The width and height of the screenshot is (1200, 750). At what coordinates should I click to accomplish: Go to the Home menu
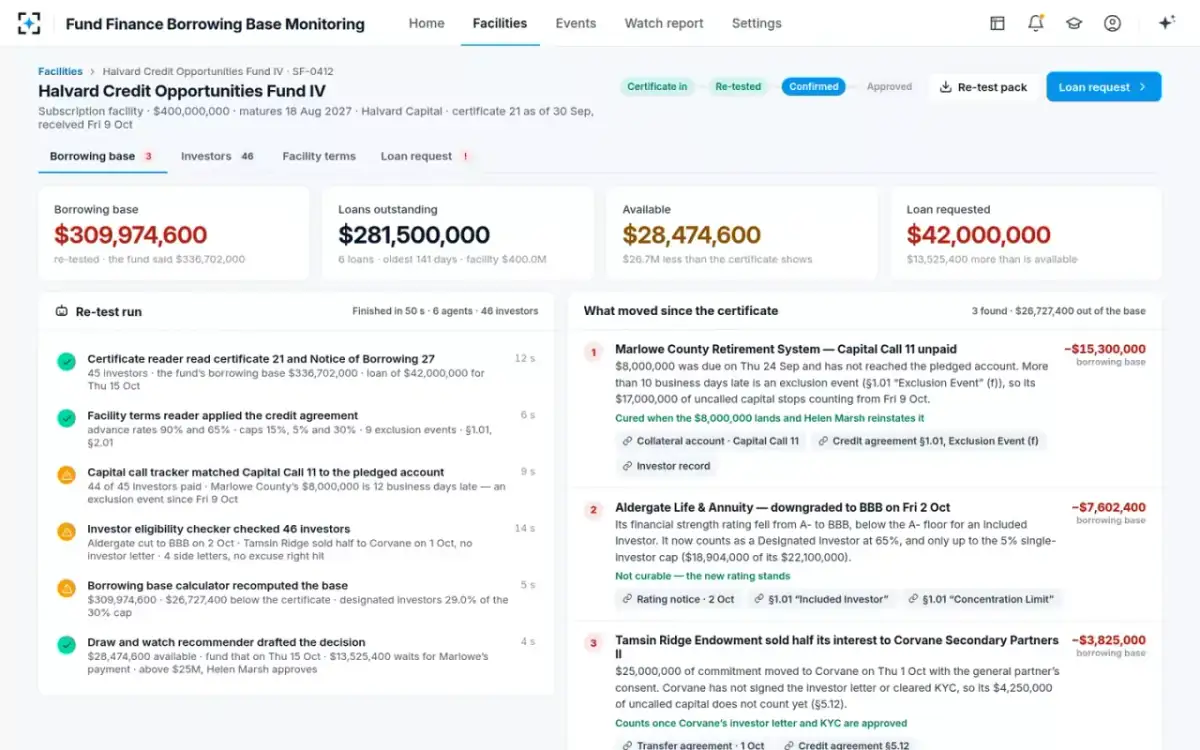point(427,23)
